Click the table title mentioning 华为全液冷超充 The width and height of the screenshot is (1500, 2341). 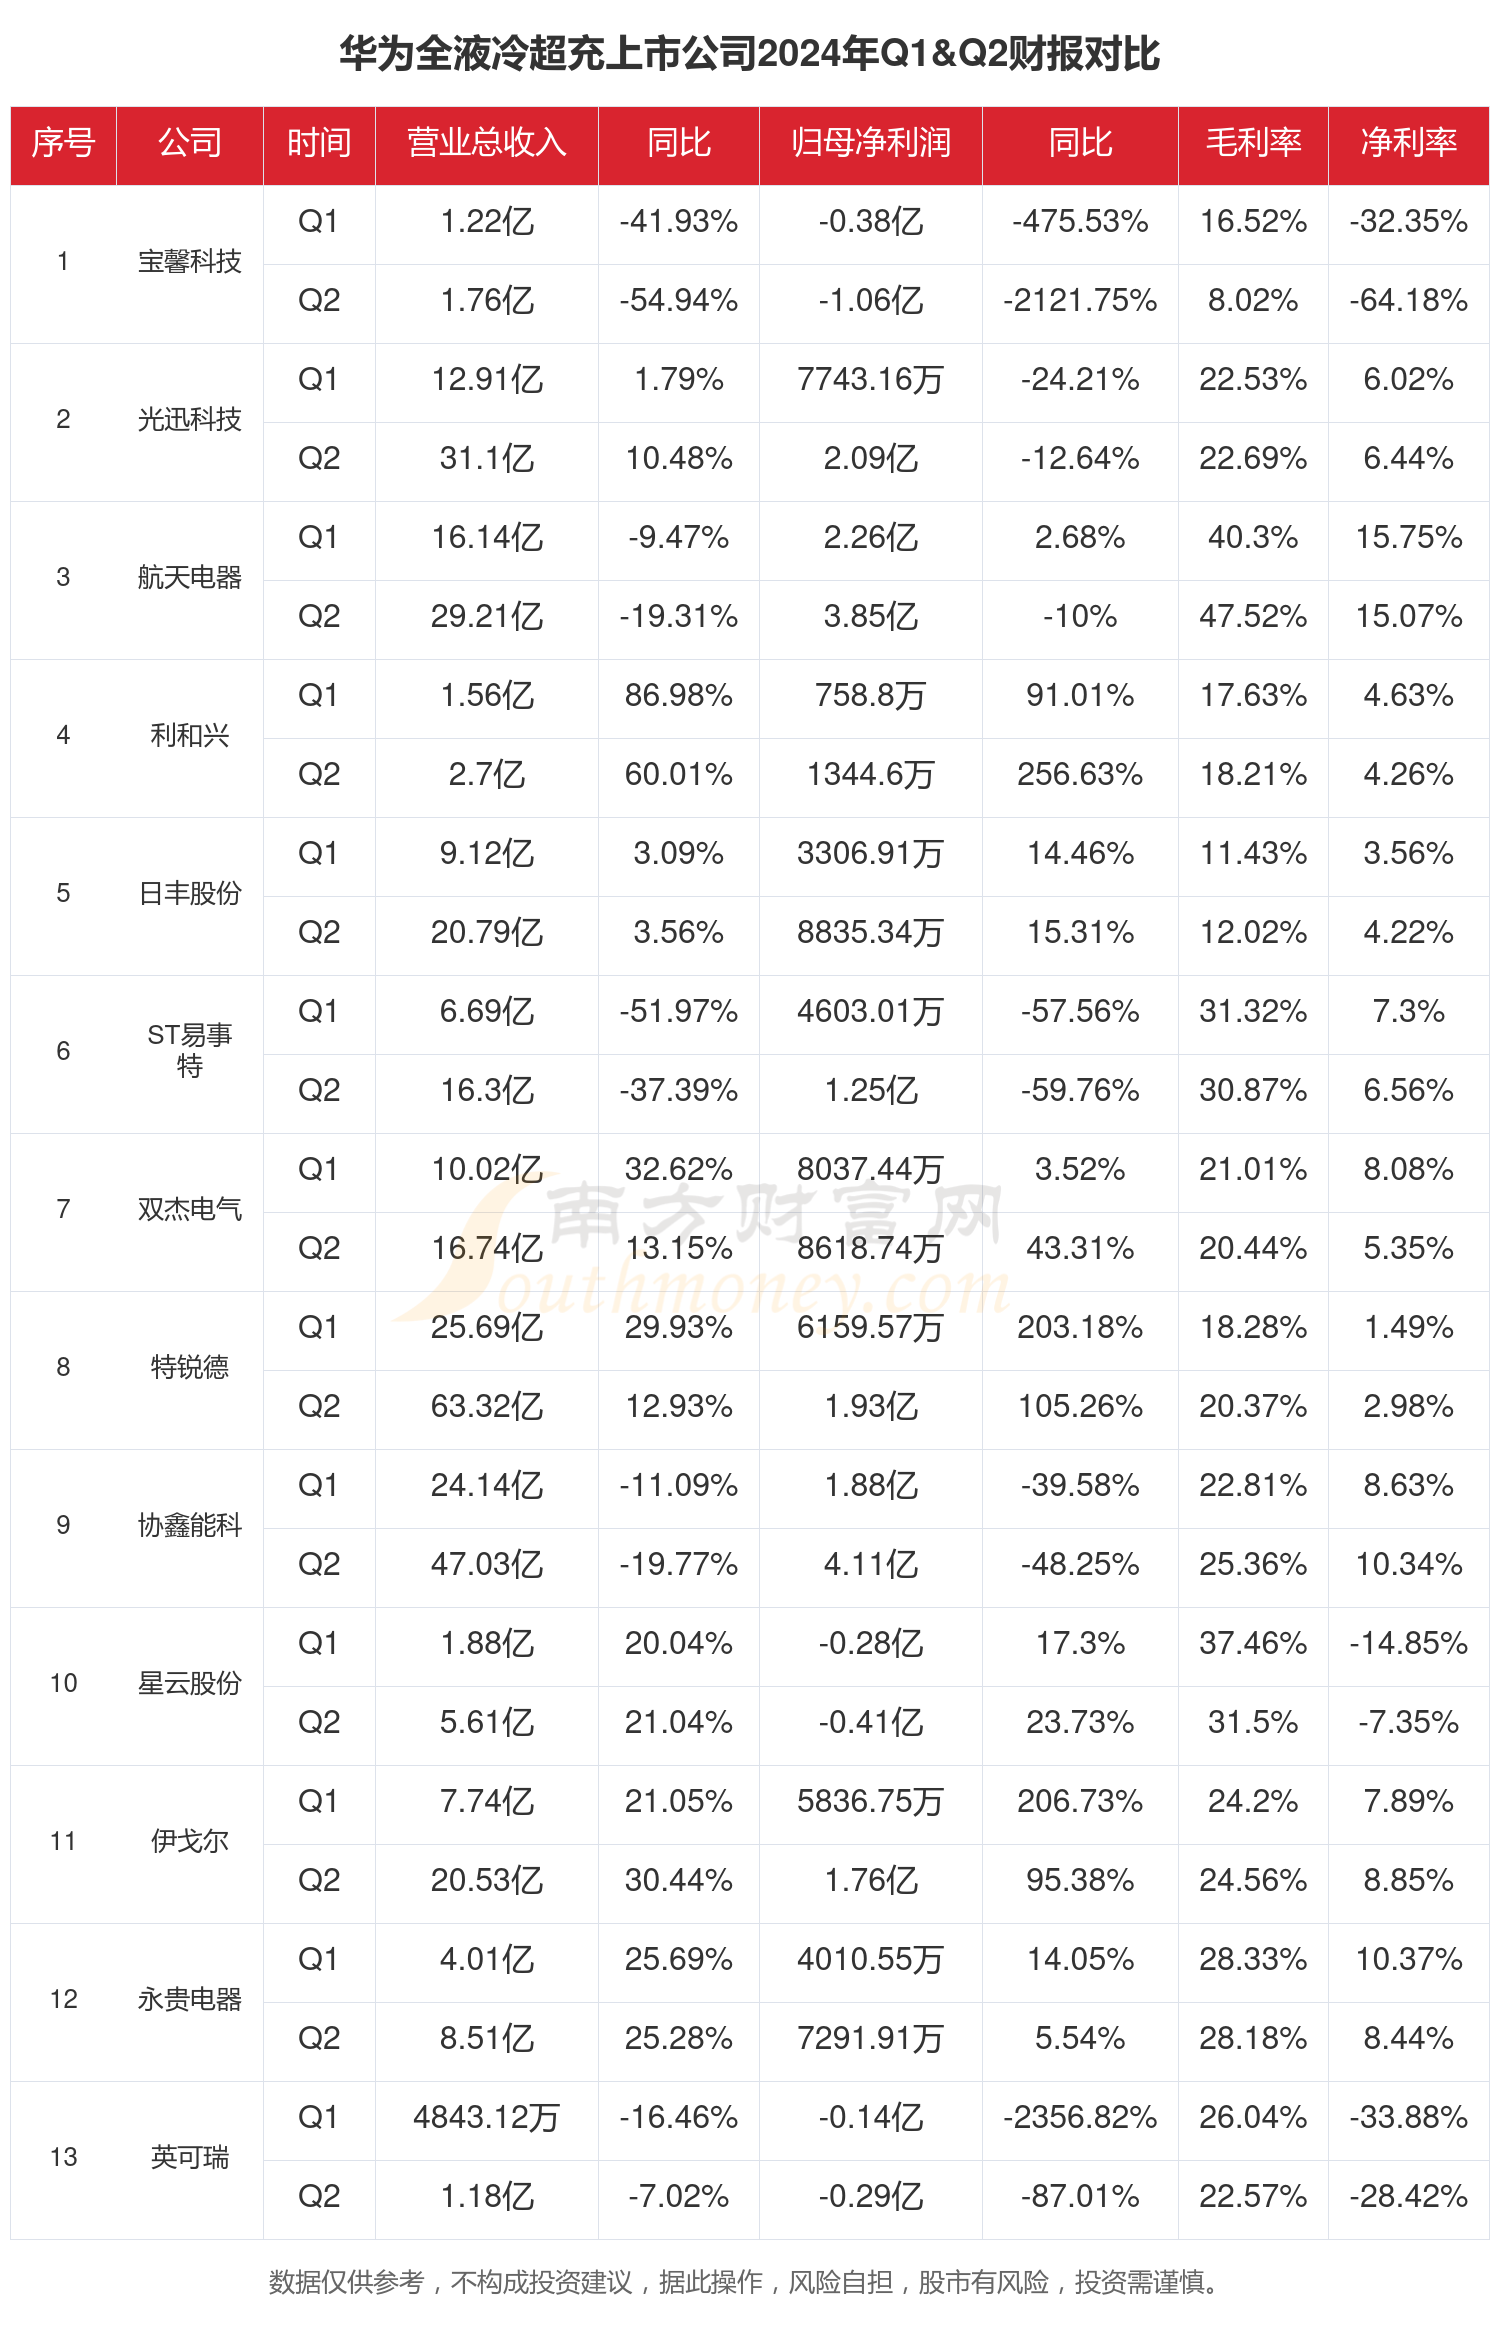pos(749,54)
